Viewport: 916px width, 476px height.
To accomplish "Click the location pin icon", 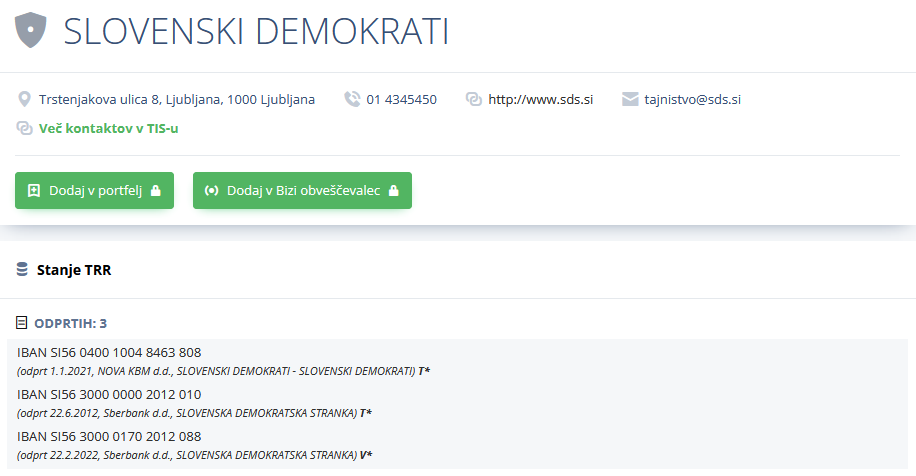I will (x=24, y=99).
